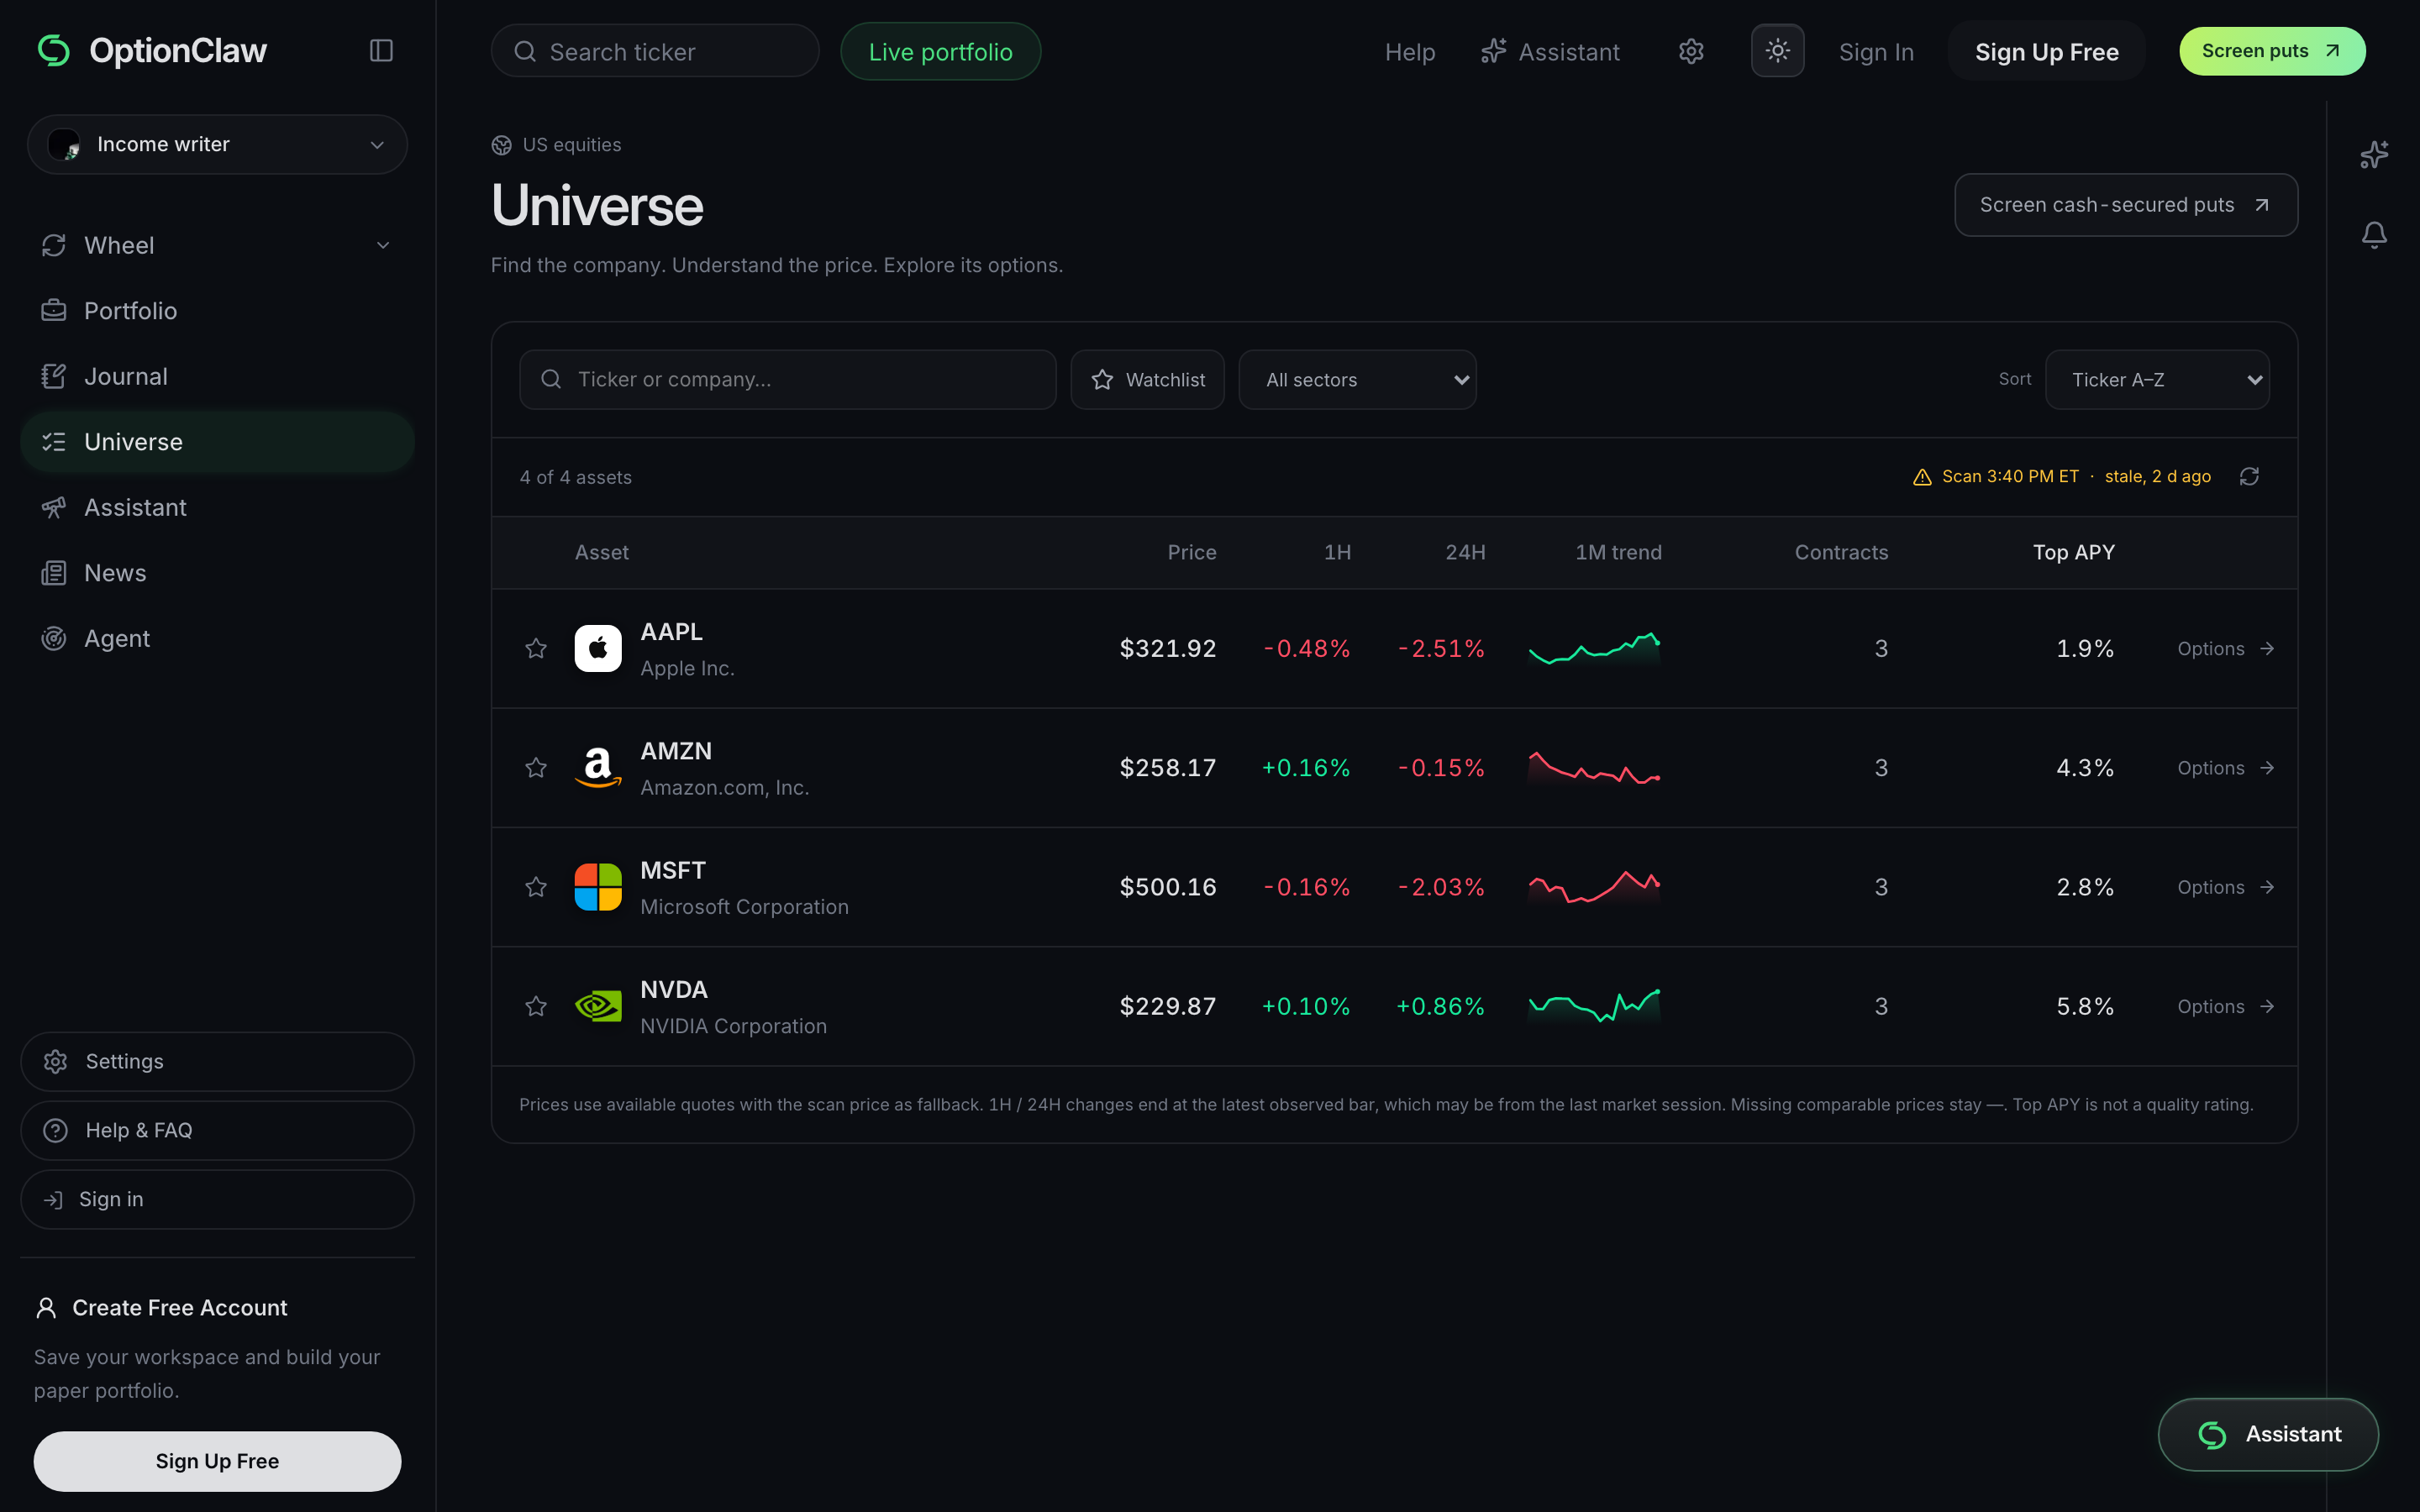This screenshot has width=2420, height=1512.
Task: Click the 24H column header
Action: click(1465, 552)
